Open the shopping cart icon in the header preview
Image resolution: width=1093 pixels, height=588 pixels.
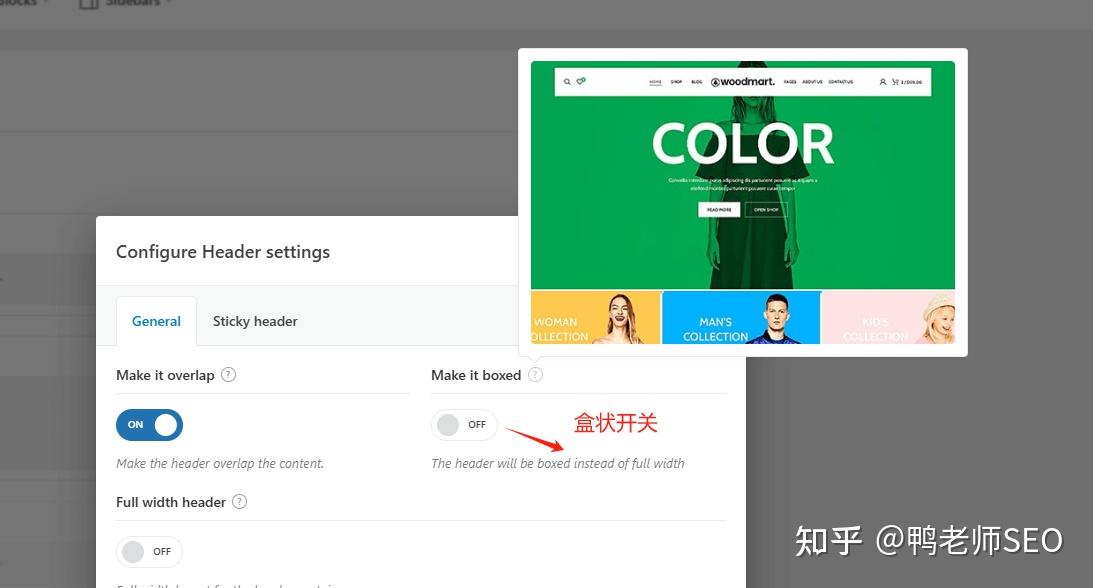click(895, 81)
